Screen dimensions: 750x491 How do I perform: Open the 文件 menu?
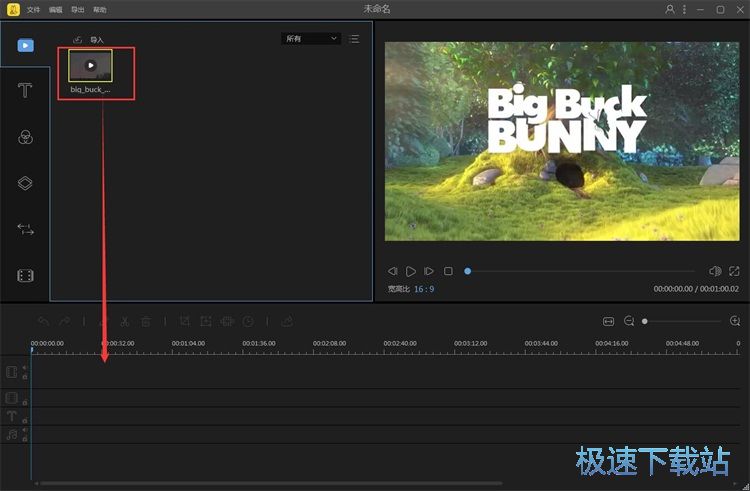(x=34, y=9)
